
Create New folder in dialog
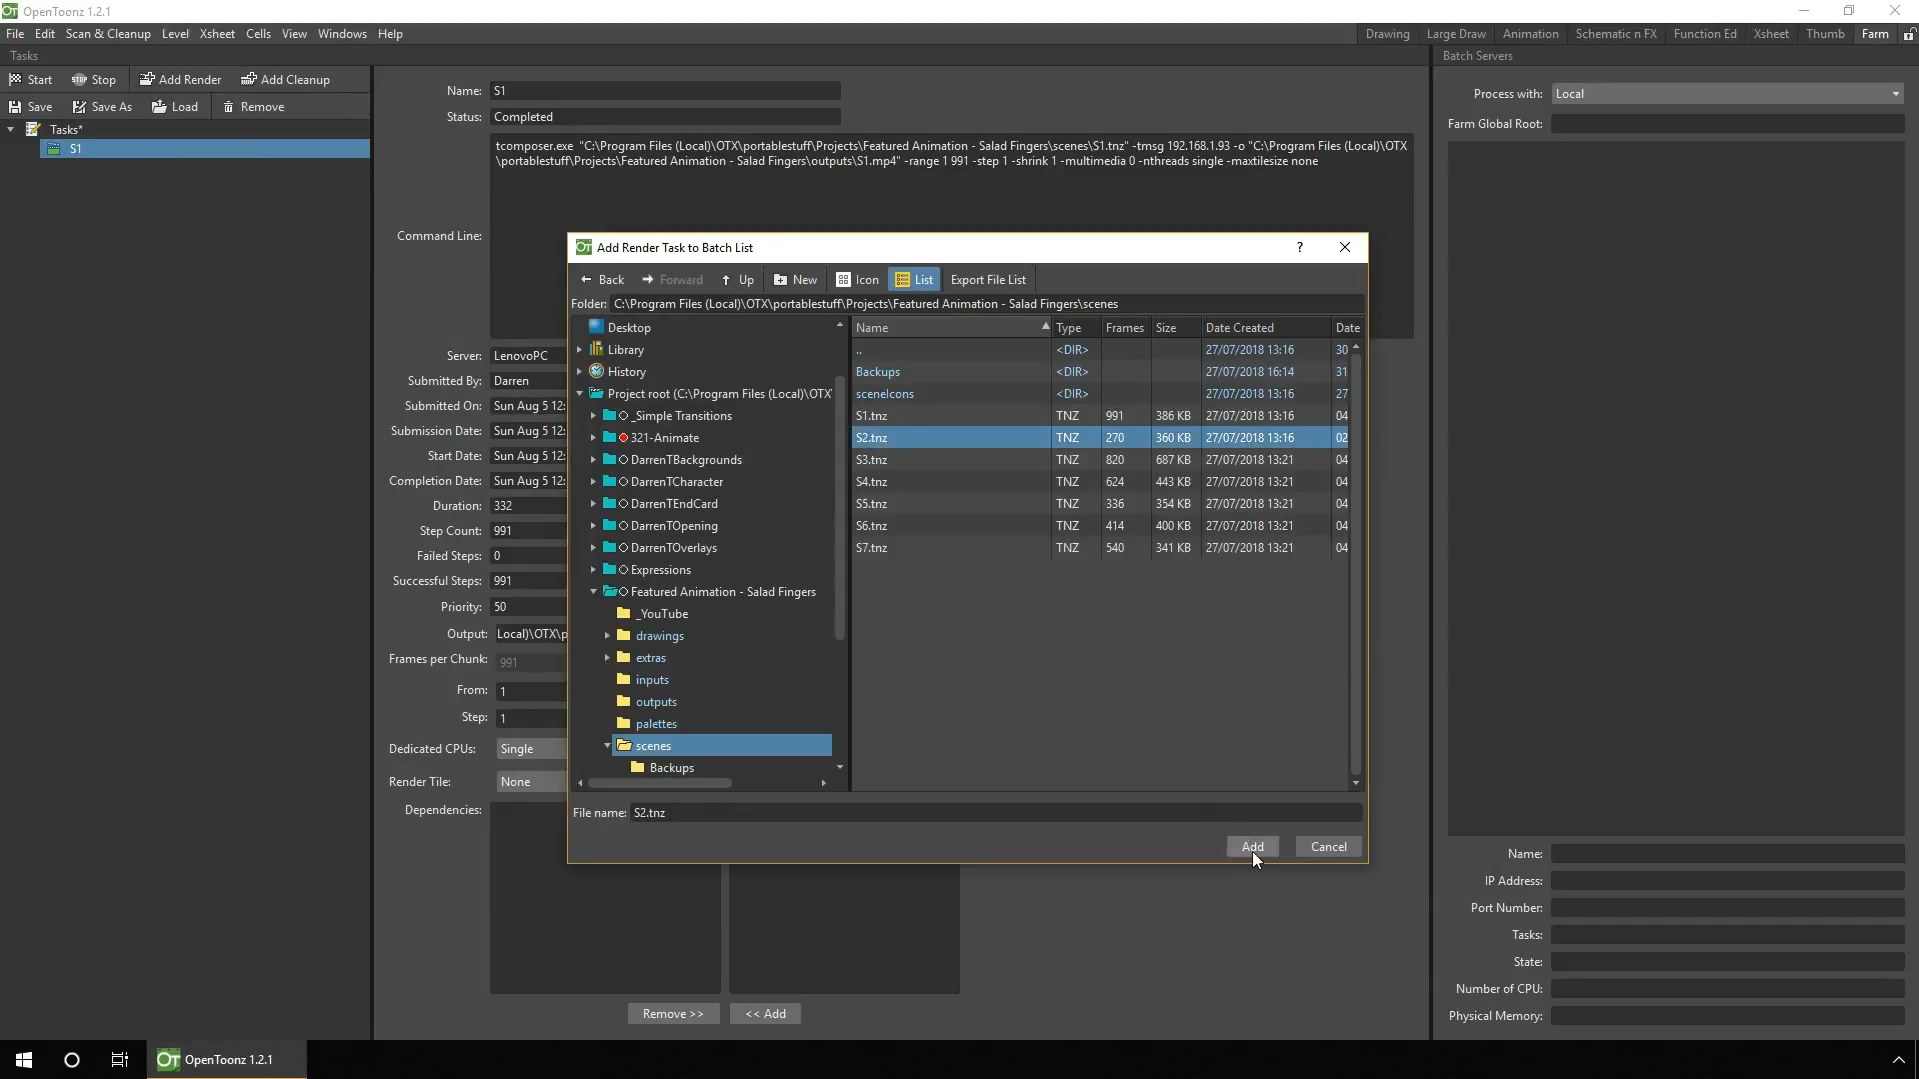[795, 280]
